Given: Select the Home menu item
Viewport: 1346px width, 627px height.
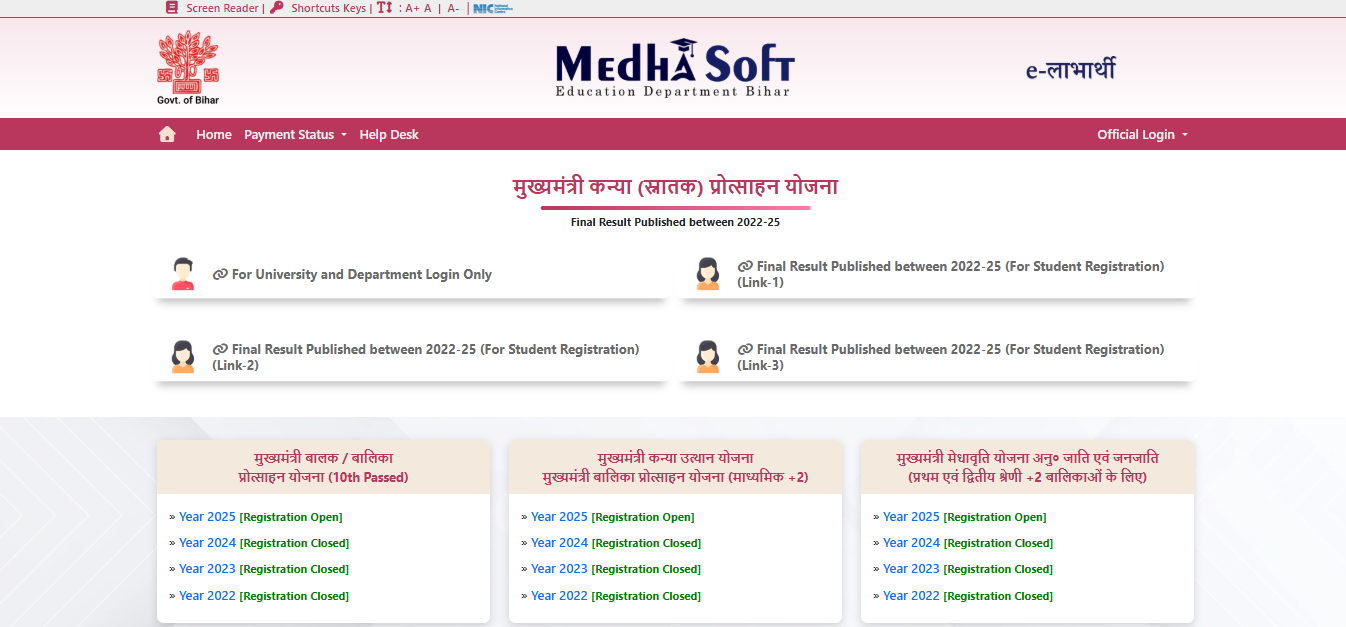Looking at the screenshot, I should pyautogui.click(x=213, y=133).
